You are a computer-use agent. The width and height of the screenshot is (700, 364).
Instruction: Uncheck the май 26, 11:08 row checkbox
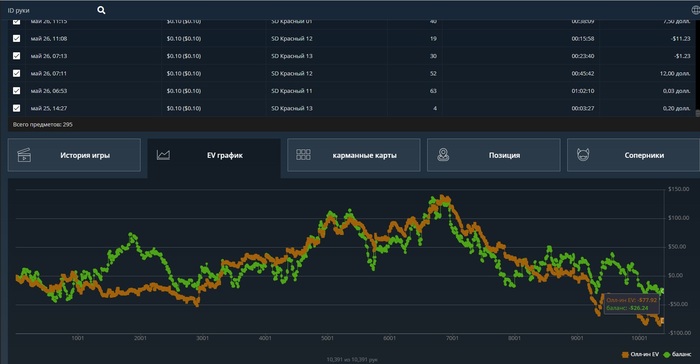(x=17, y=38)
